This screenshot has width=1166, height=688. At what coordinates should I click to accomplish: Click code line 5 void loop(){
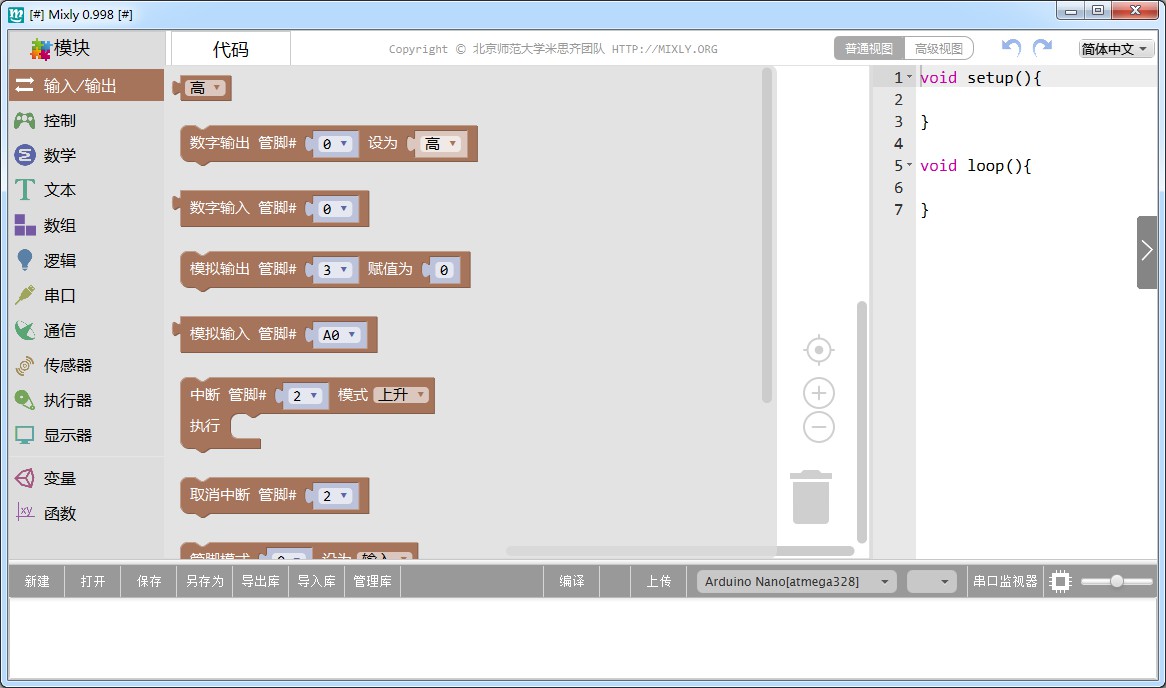click(x=975, y=166)
